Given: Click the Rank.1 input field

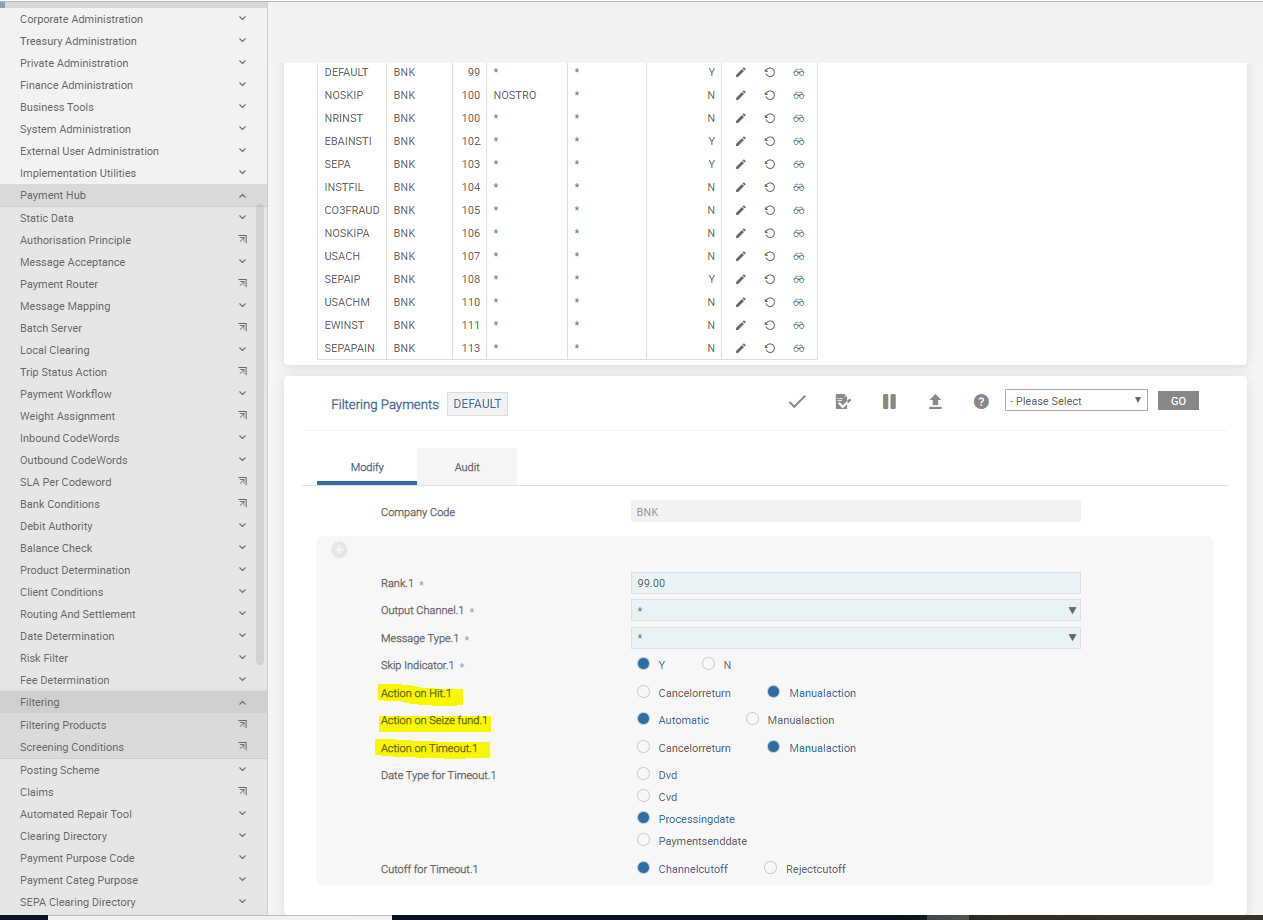Looking at the screenshot, I should click(x=855, y=583).
